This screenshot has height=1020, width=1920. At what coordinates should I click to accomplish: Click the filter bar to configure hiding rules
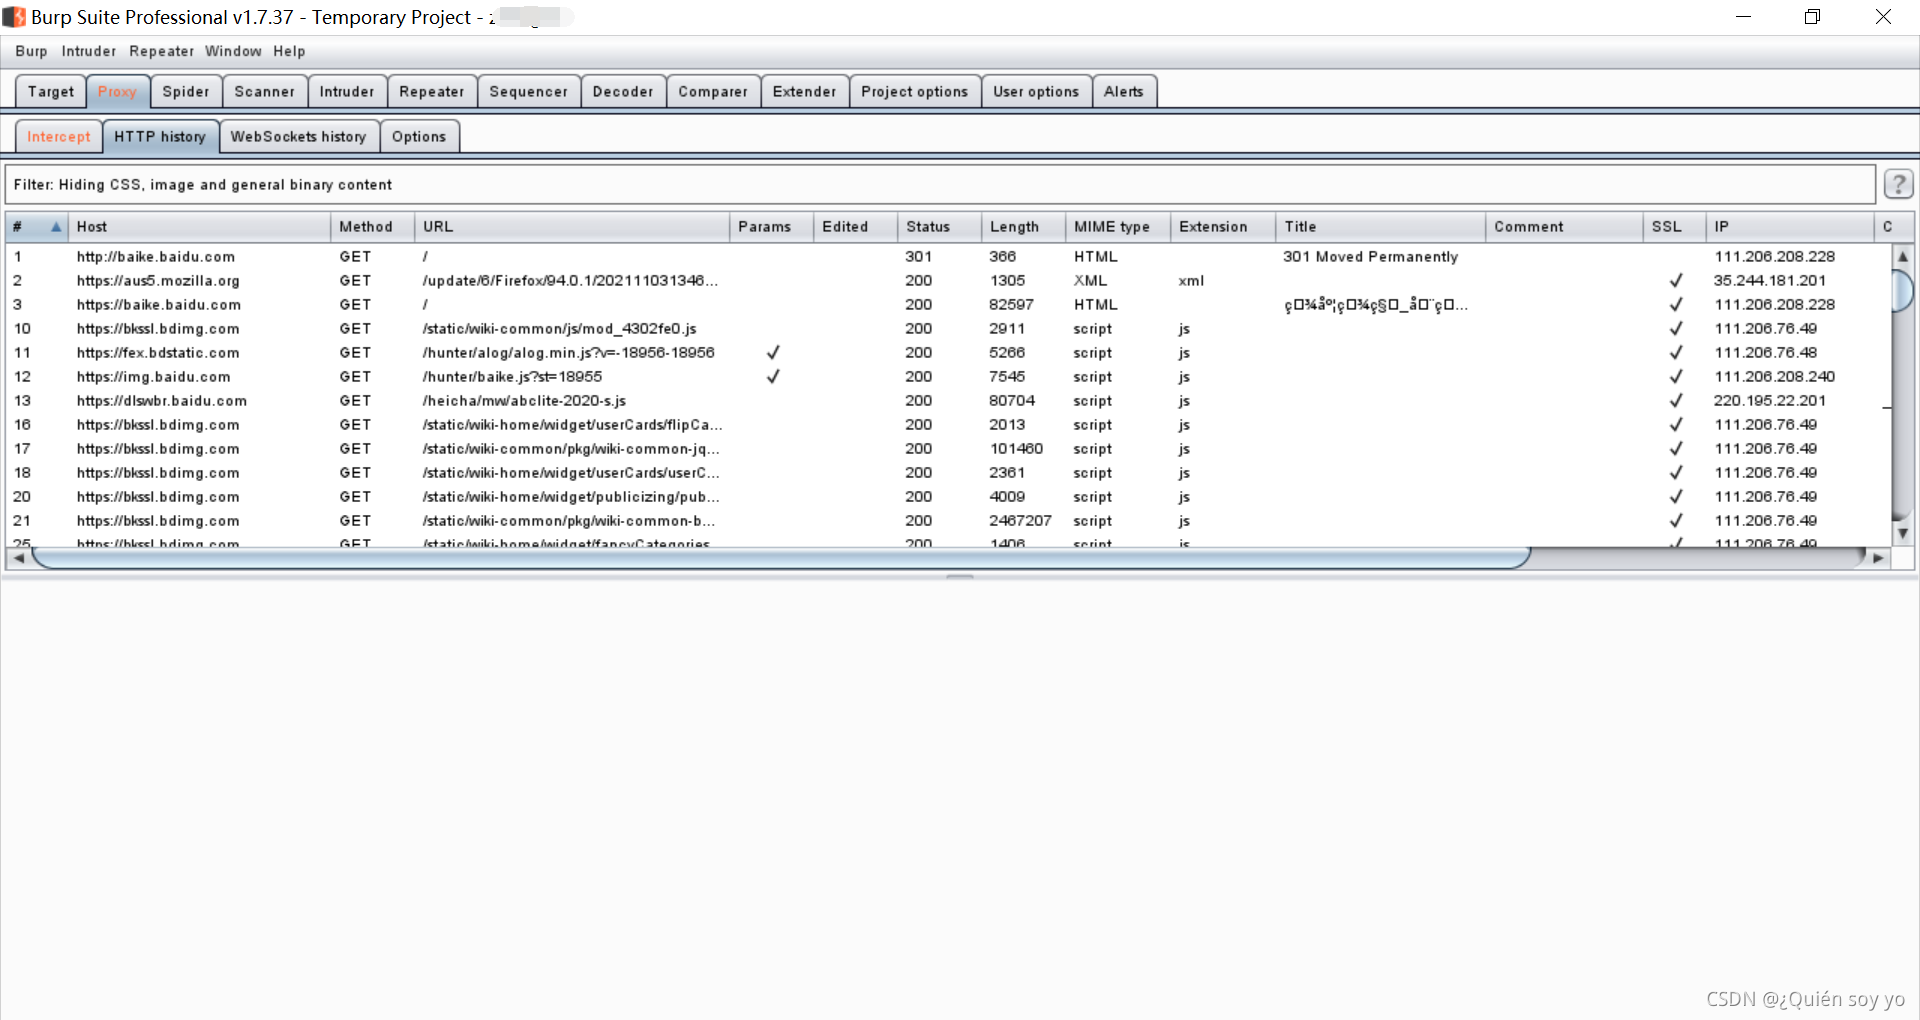pos(940,184)
